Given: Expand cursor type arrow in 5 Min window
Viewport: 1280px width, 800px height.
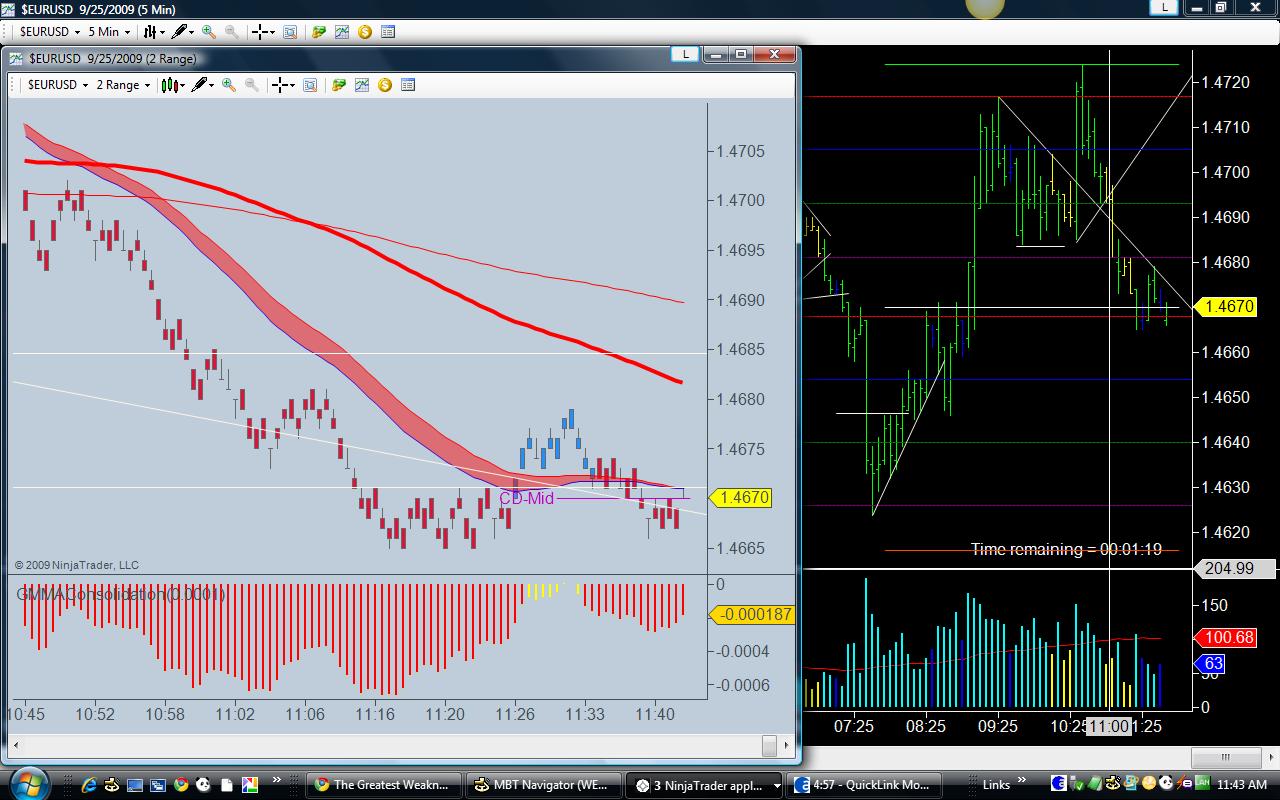Looking at the screenshot, I should (x=273, y=32).
